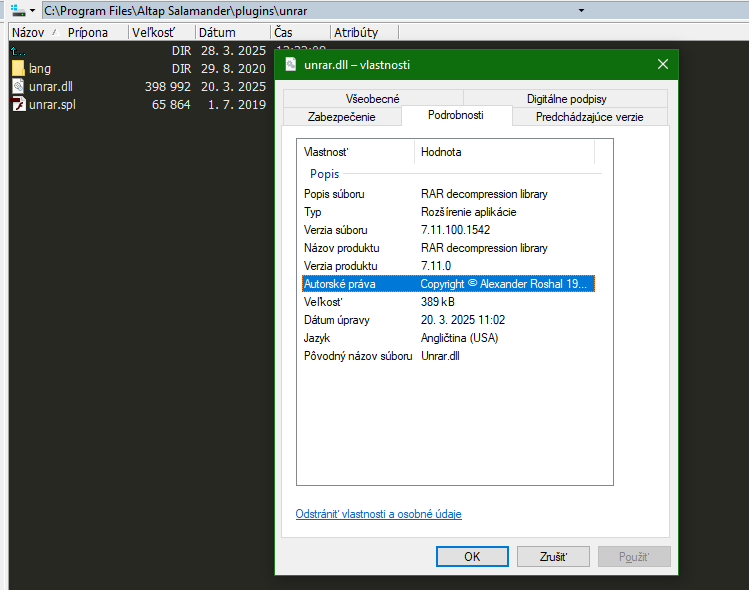
Task: Cancel with the Zrušiť button
Action: 553,557
